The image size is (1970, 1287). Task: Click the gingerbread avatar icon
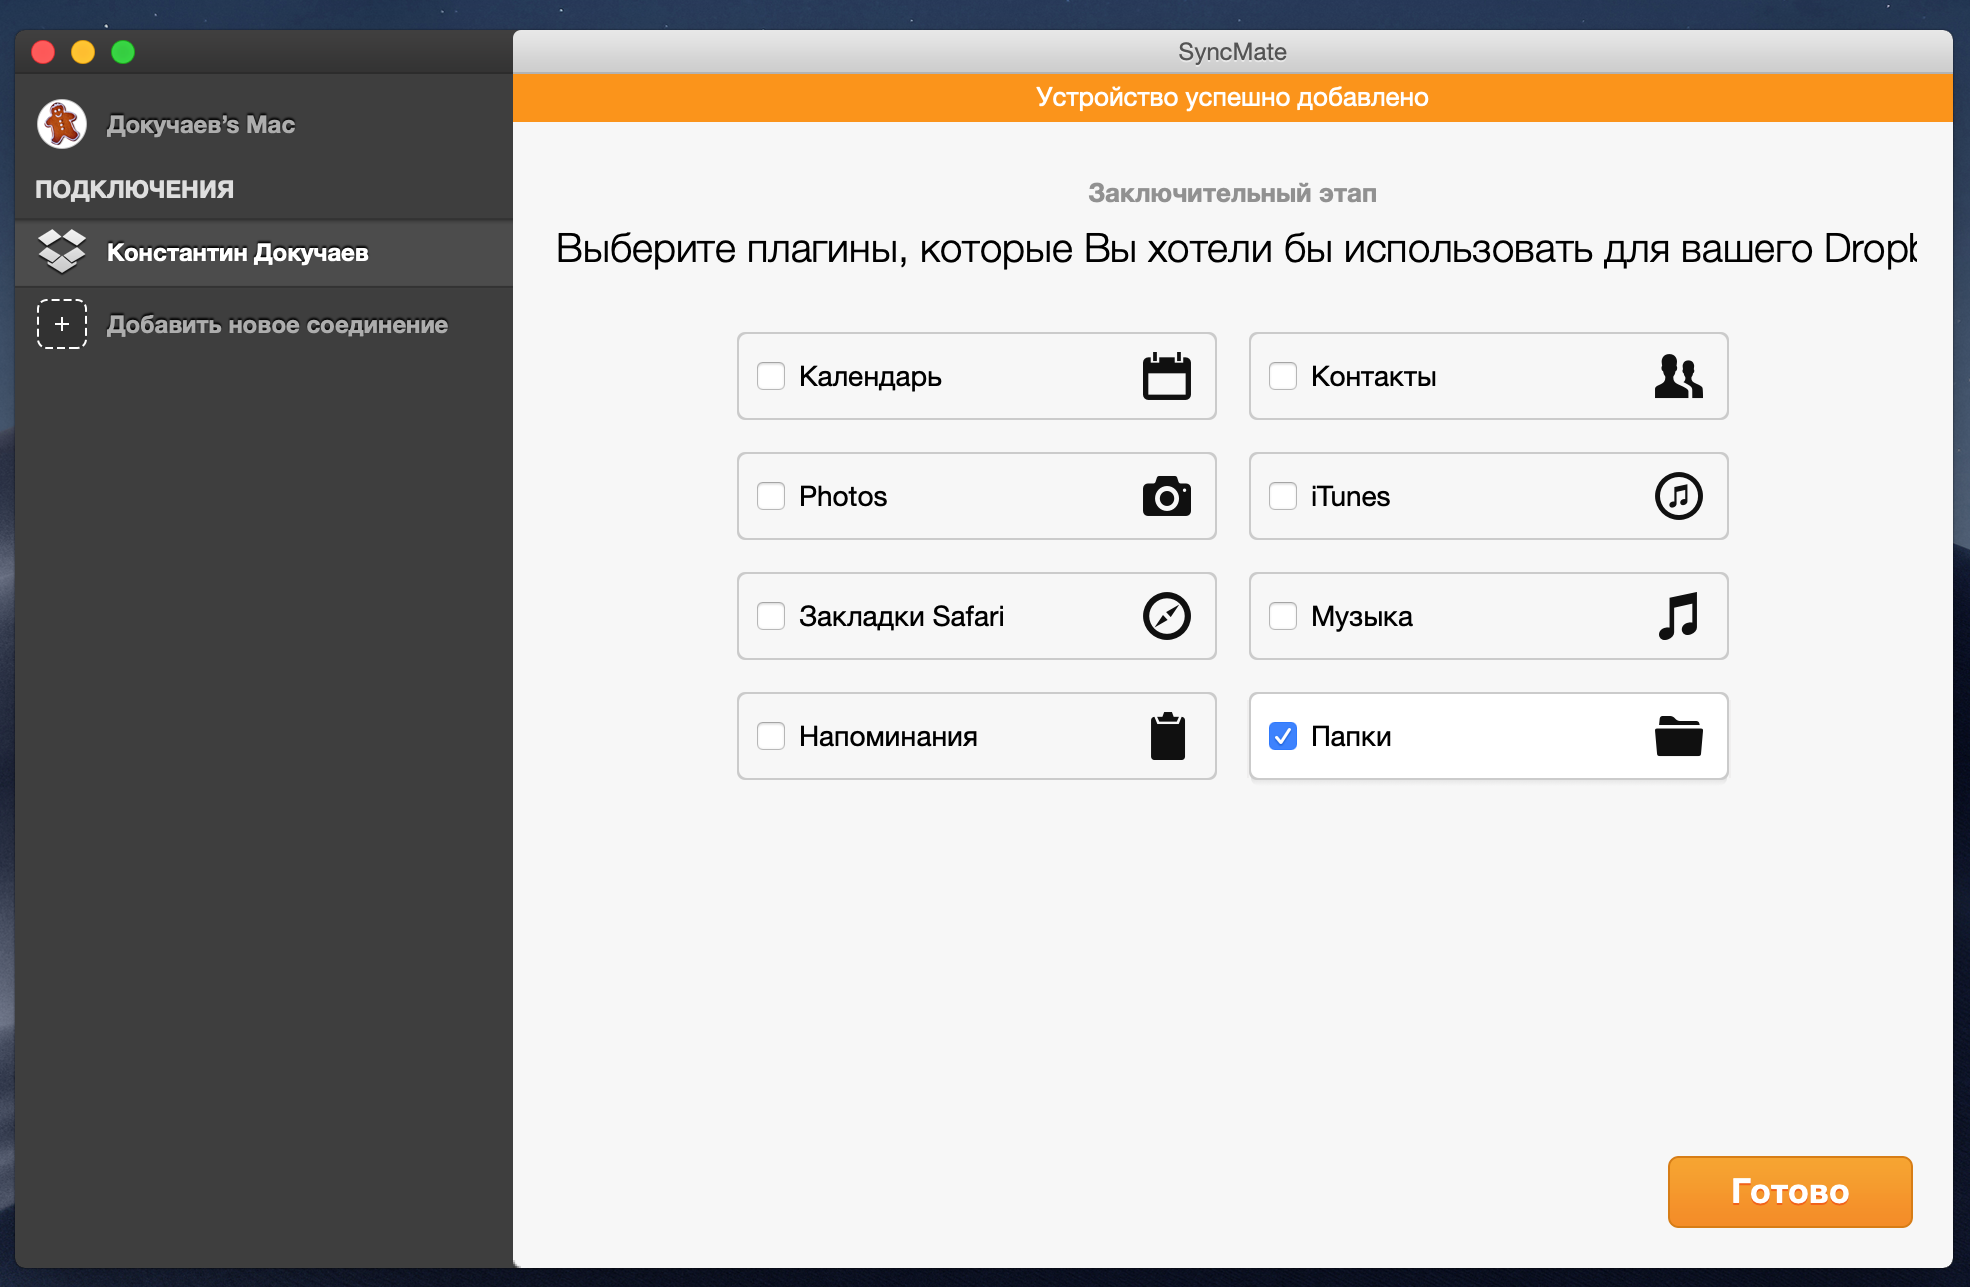(x=62, y=125)
